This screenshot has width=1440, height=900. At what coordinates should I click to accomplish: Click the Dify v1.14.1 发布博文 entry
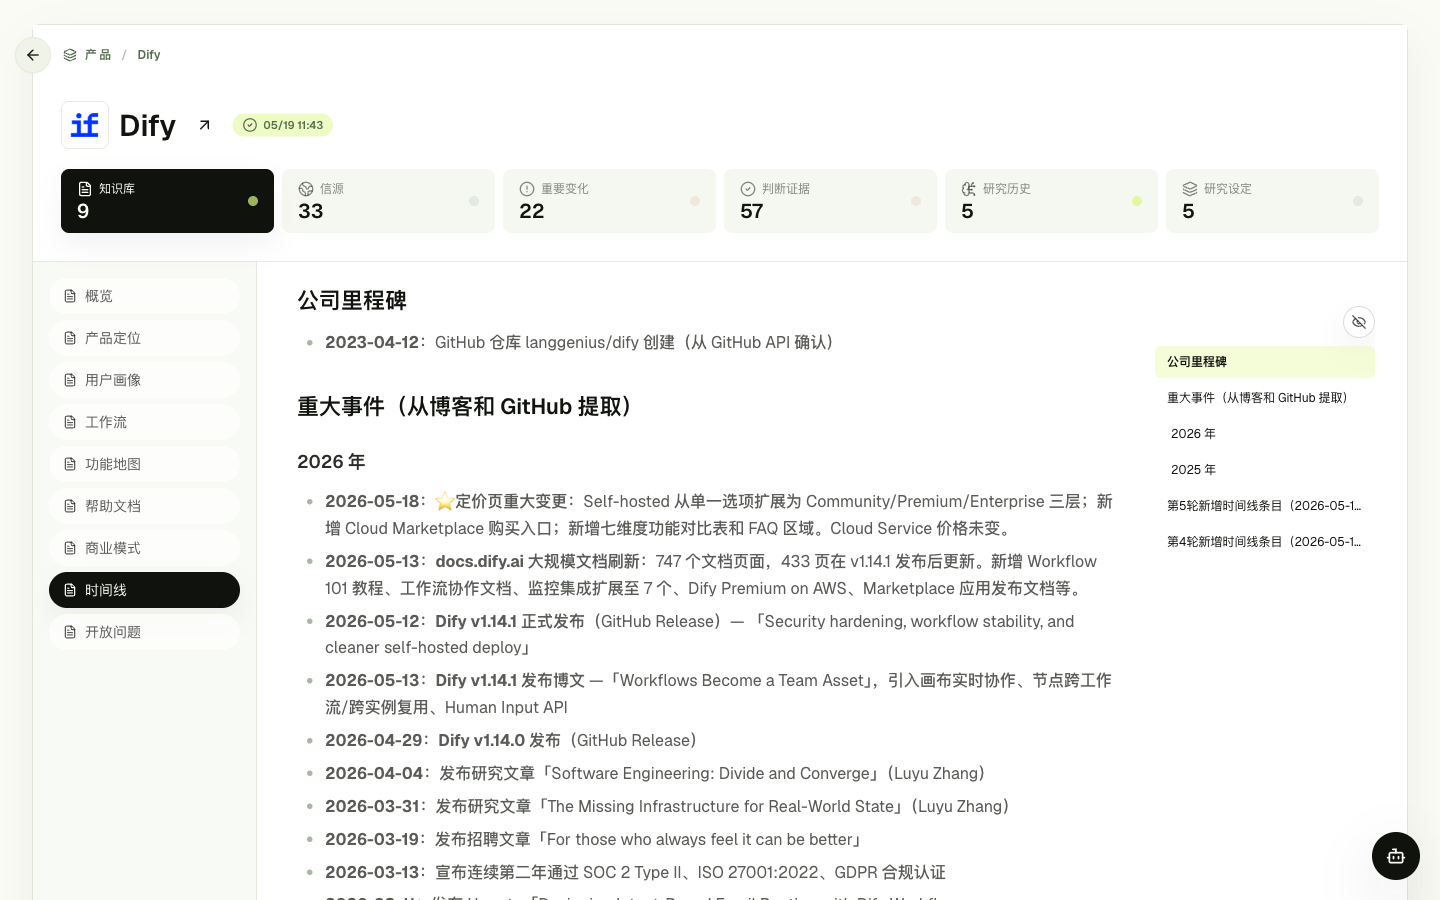point(718,694)
